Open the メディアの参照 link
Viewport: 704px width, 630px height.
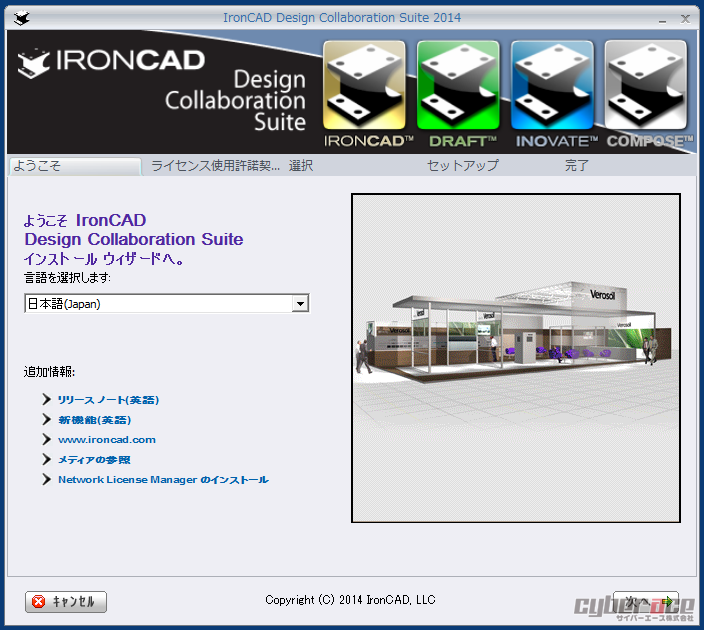(94, 459)
